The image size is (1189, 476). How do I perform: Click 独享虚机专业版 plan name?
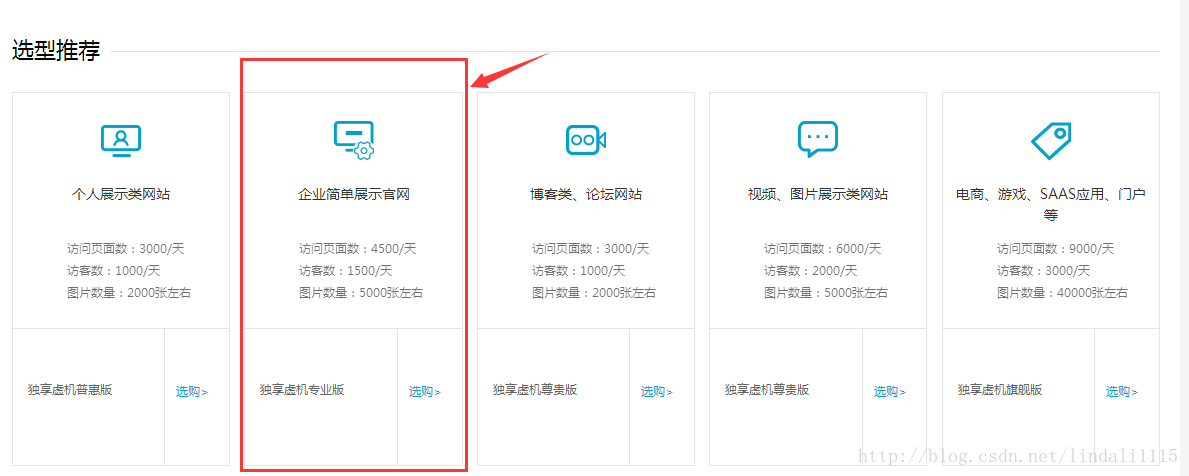[x=302, y=390]
